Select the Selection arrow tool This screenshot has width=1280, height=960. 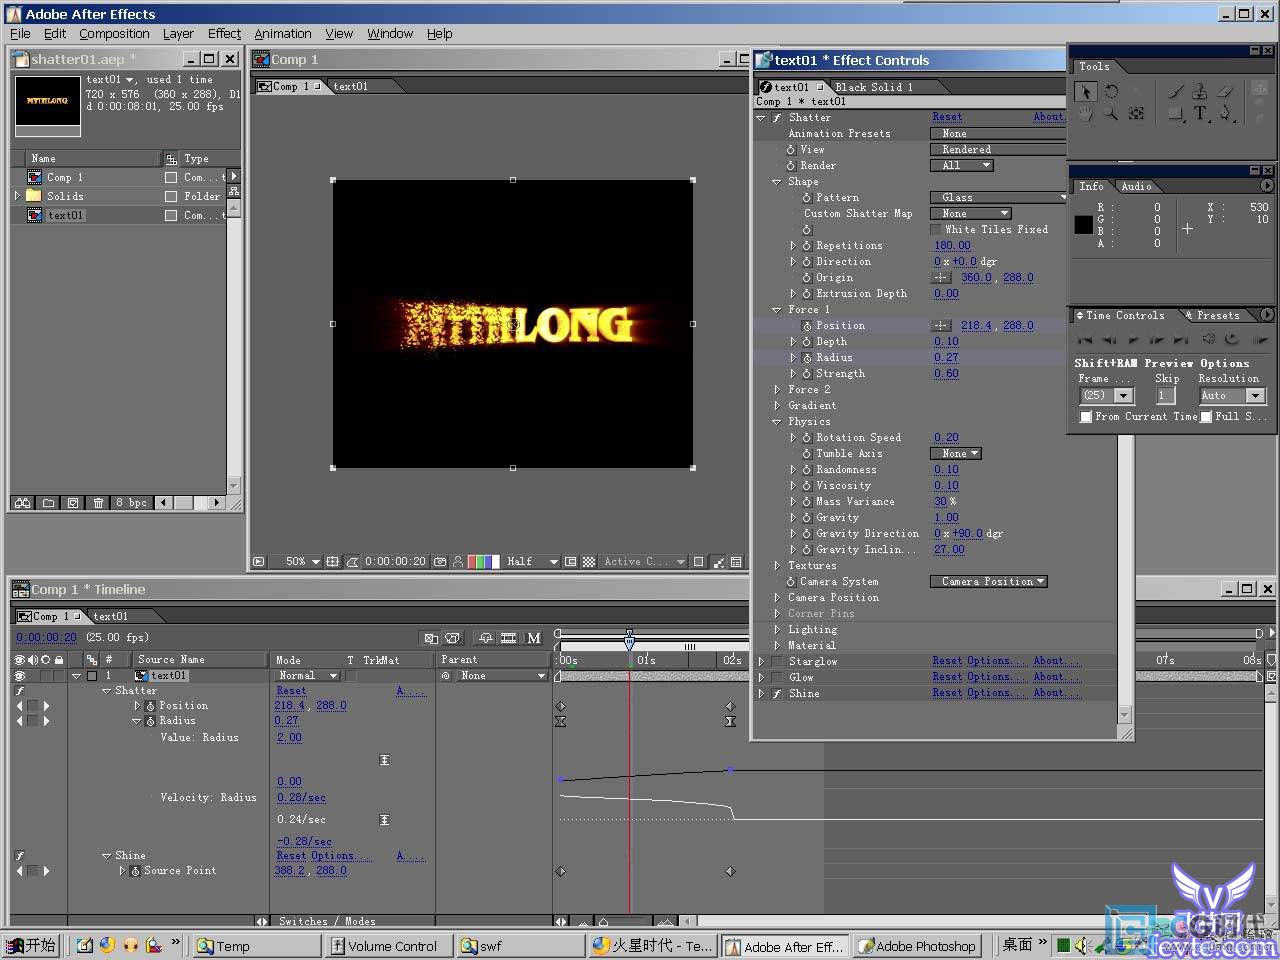click(x=1086, y=92)
